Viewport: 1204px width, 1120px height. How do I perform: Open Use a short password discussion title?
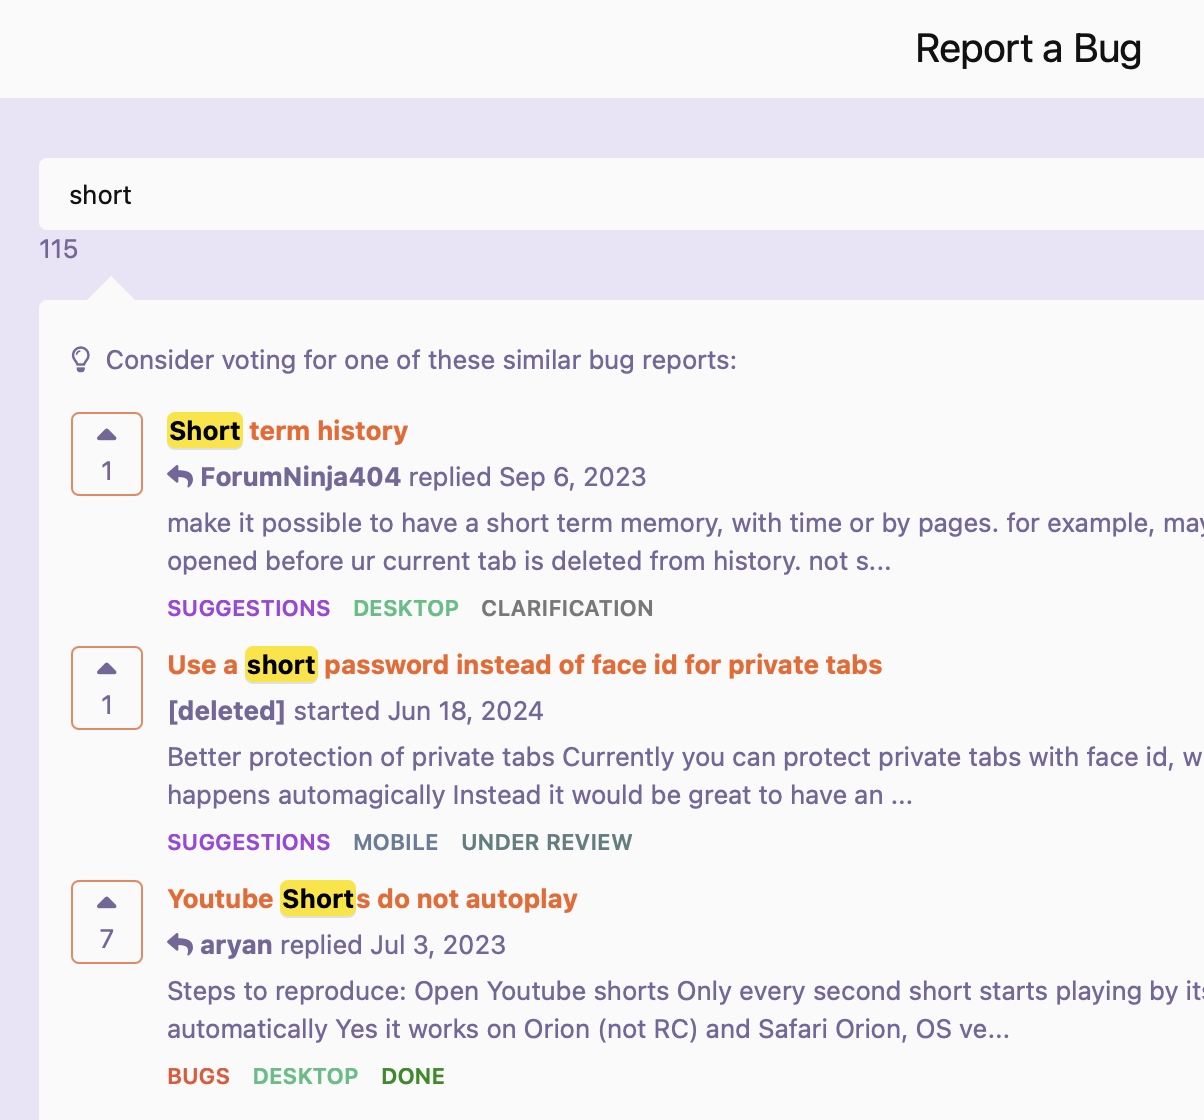525,665
